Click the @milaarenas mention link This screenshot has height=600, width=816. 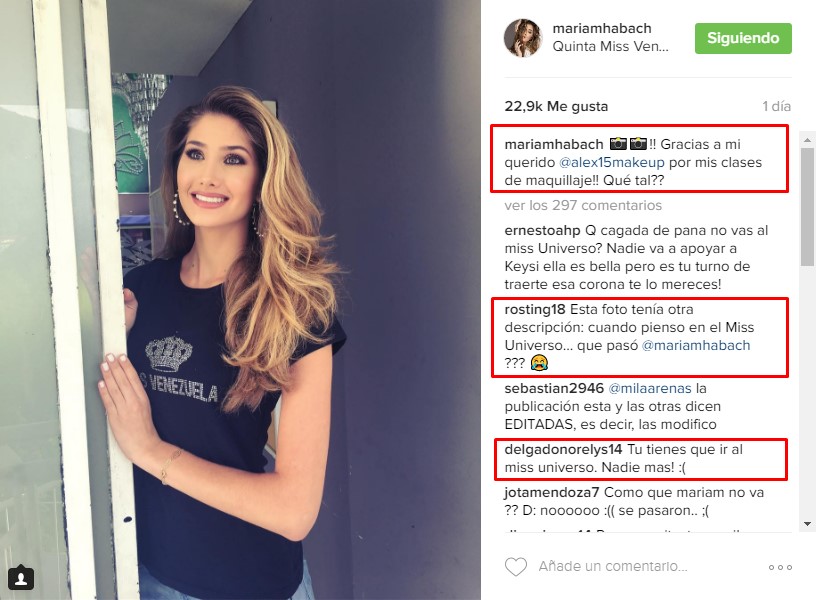649,388
